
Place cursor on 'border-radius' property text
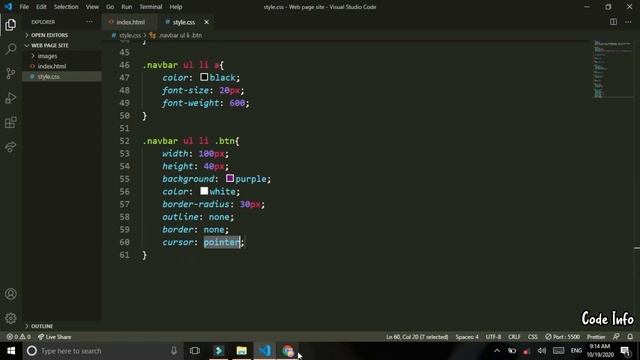pos(196,204)
